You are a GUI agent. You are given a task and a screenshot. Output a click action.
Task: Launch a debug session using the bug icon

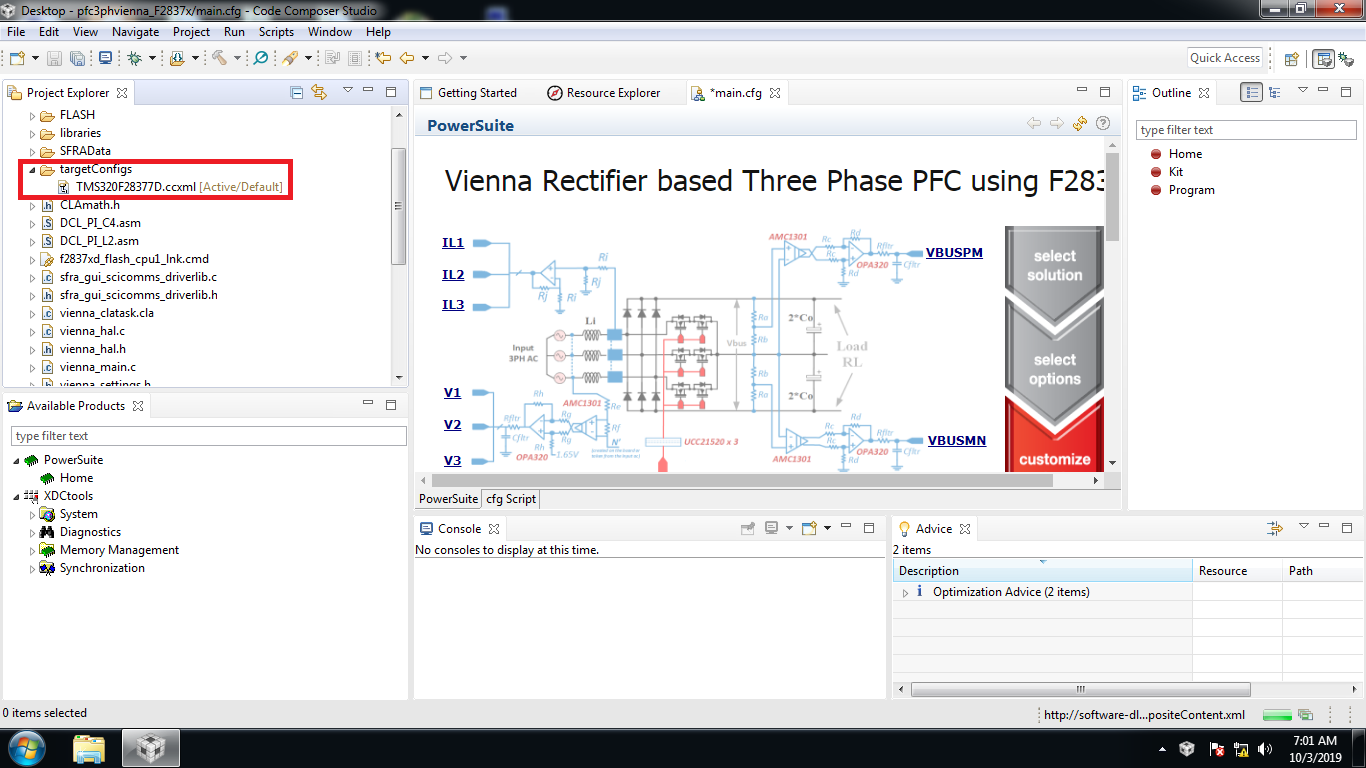pos(134,58)
